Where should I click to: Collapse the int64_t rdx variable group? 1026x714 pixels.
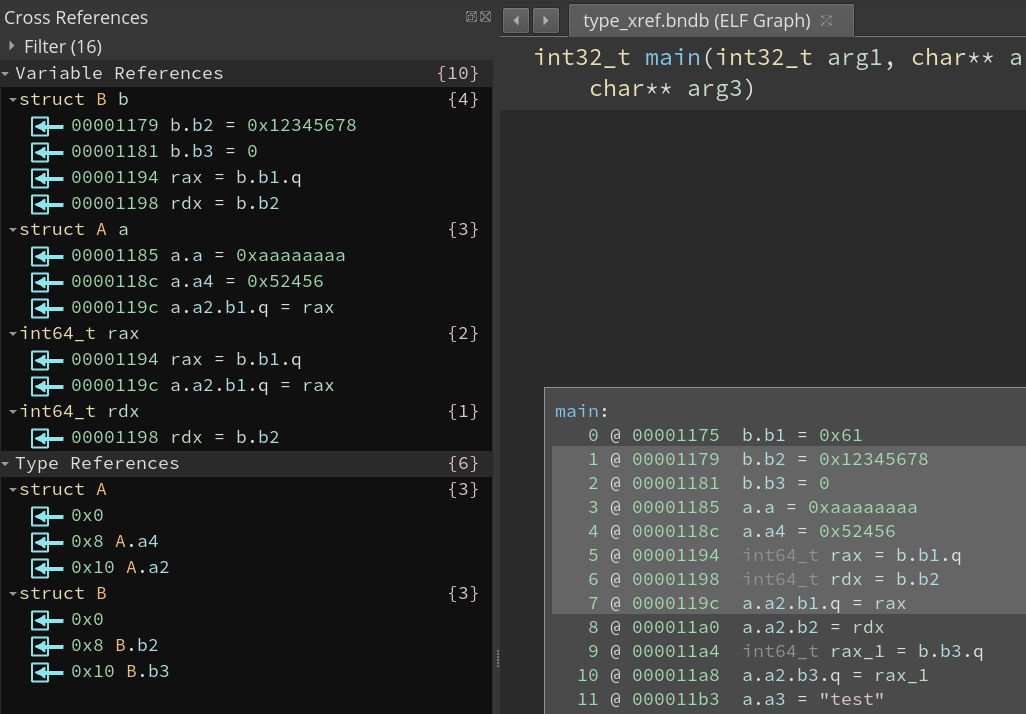(x=12, y=411)
